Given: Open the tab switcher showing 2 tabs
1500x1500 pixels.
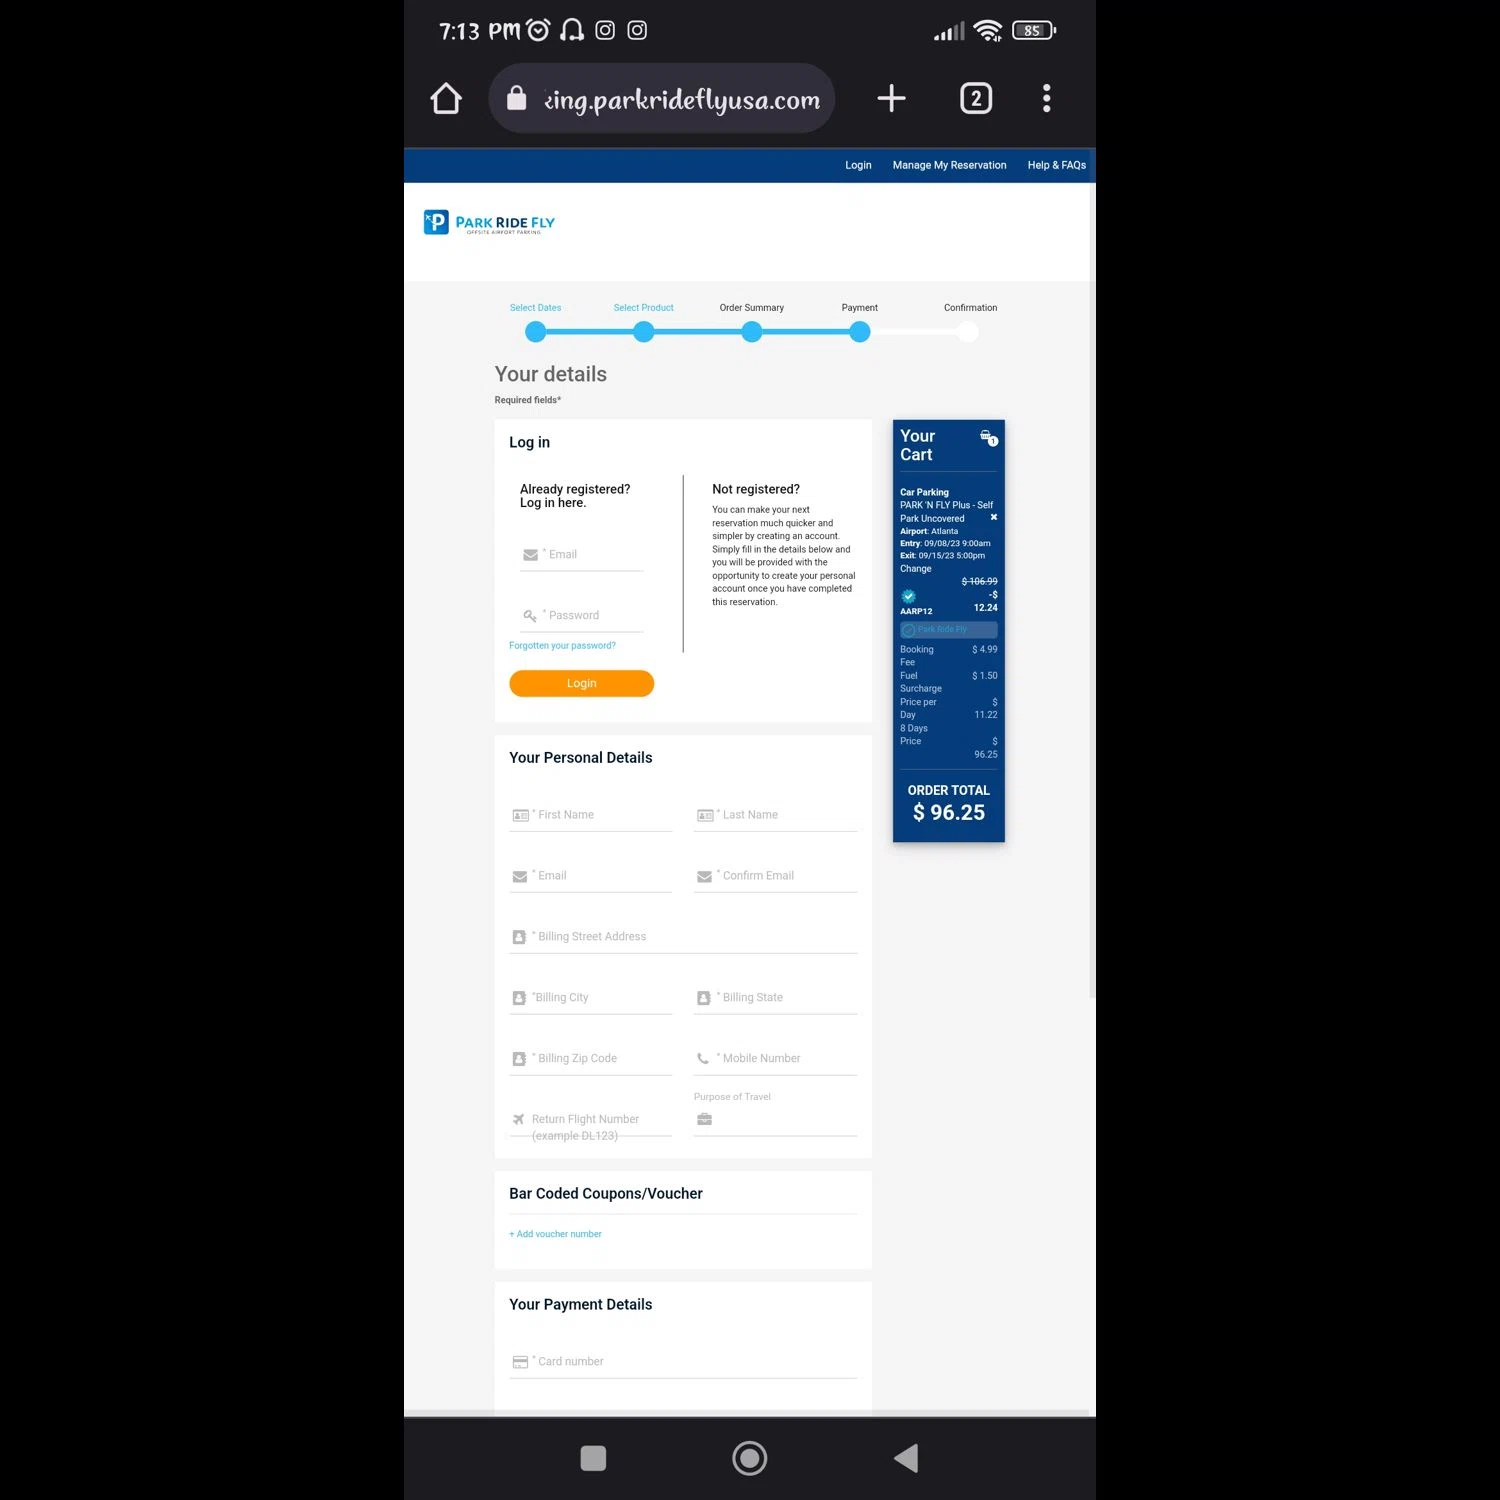Looking at the screenshot, I should tap(976, 98).
